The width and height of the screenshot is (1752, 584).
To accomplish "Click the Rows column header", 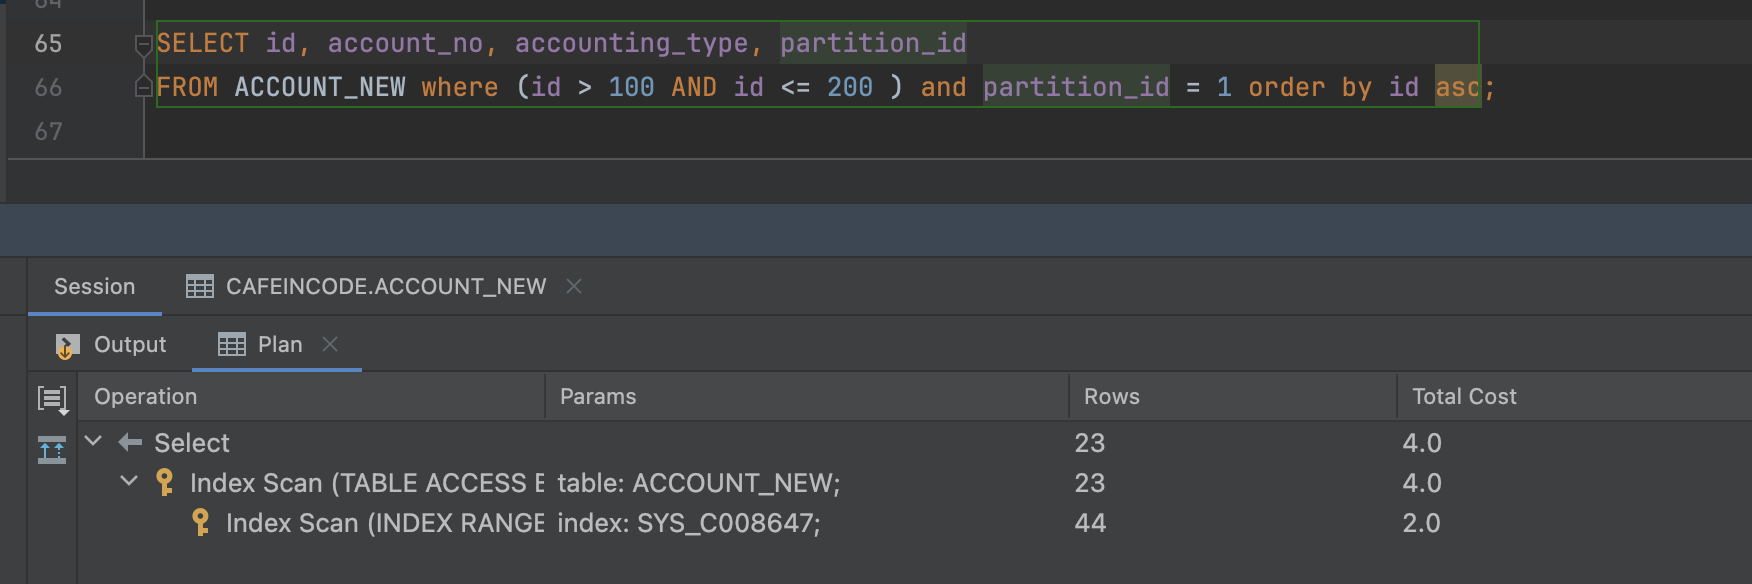I will (1111, 397).
